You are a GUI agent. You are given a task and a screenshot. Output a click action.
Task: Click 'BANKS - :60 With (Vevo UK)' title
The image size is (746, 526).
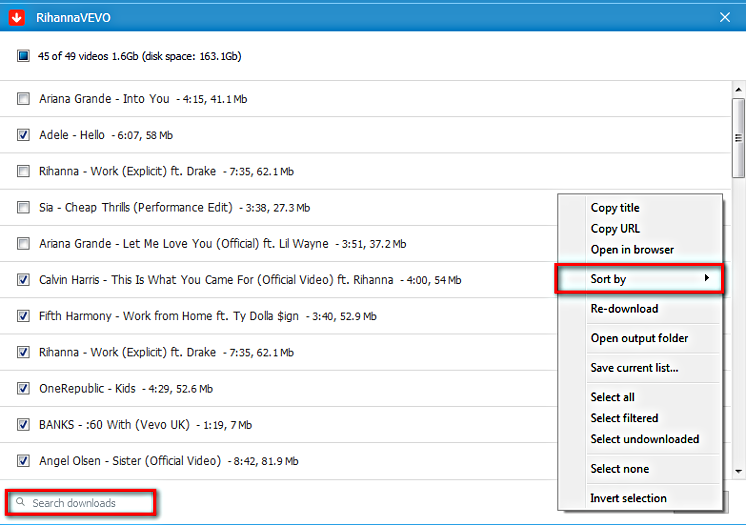(x=114, y=425)
